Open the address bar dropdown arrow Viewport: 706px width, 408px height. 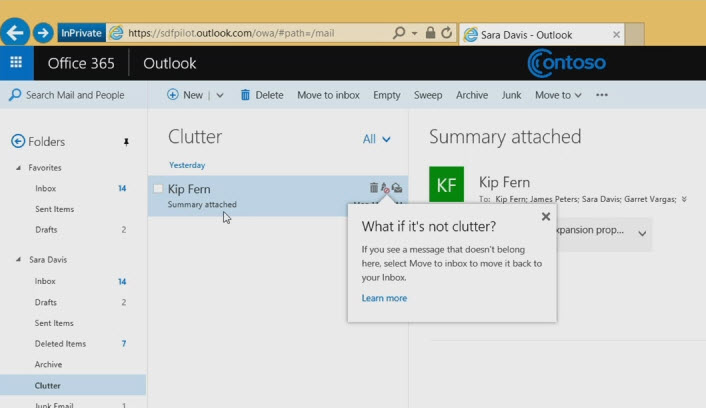(415, 33)
